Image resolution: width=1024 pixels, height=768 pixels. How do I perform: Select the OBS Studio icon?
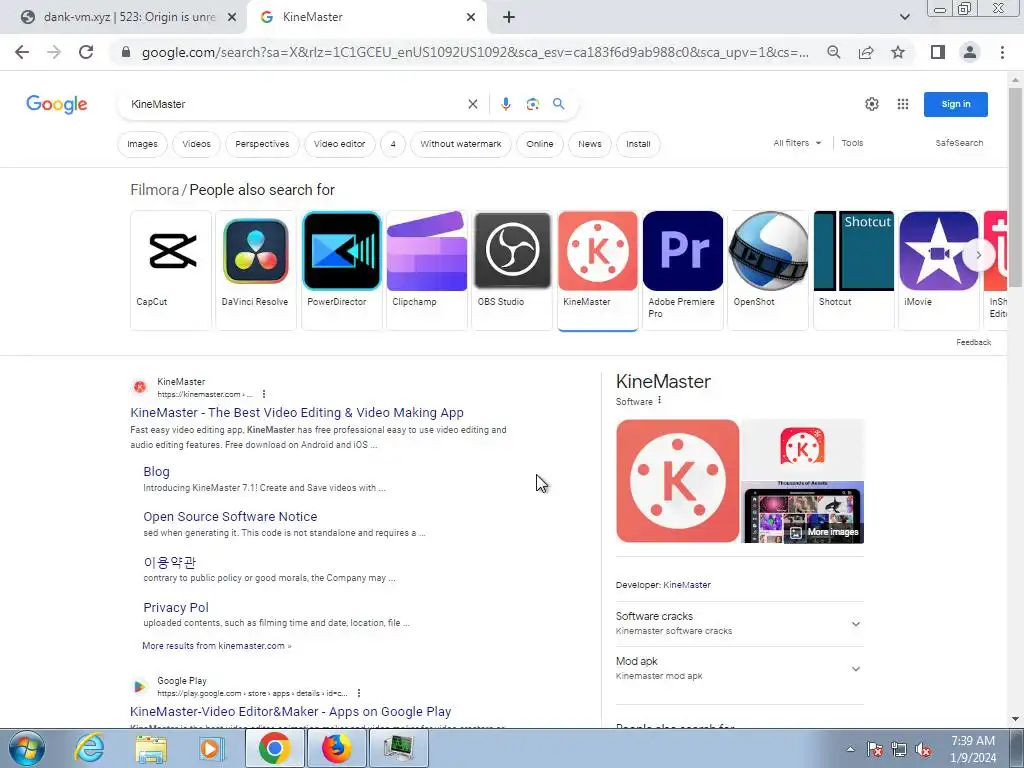pos(512,251)
